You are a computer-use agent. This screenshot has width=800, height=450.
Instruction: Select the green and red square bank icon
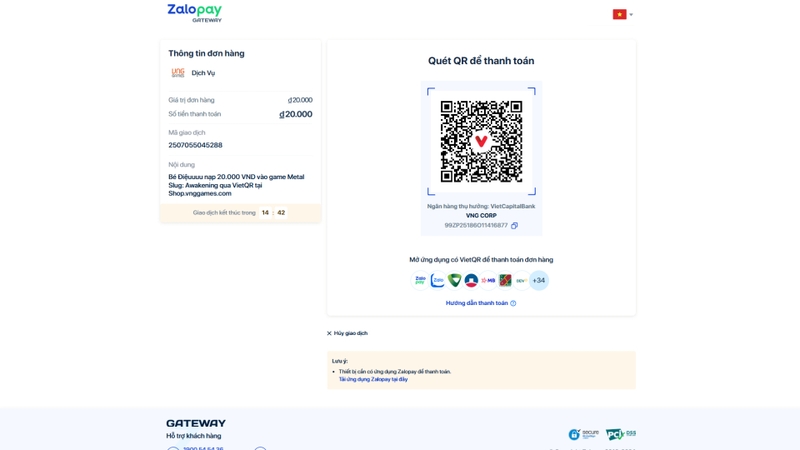[505, 280]
